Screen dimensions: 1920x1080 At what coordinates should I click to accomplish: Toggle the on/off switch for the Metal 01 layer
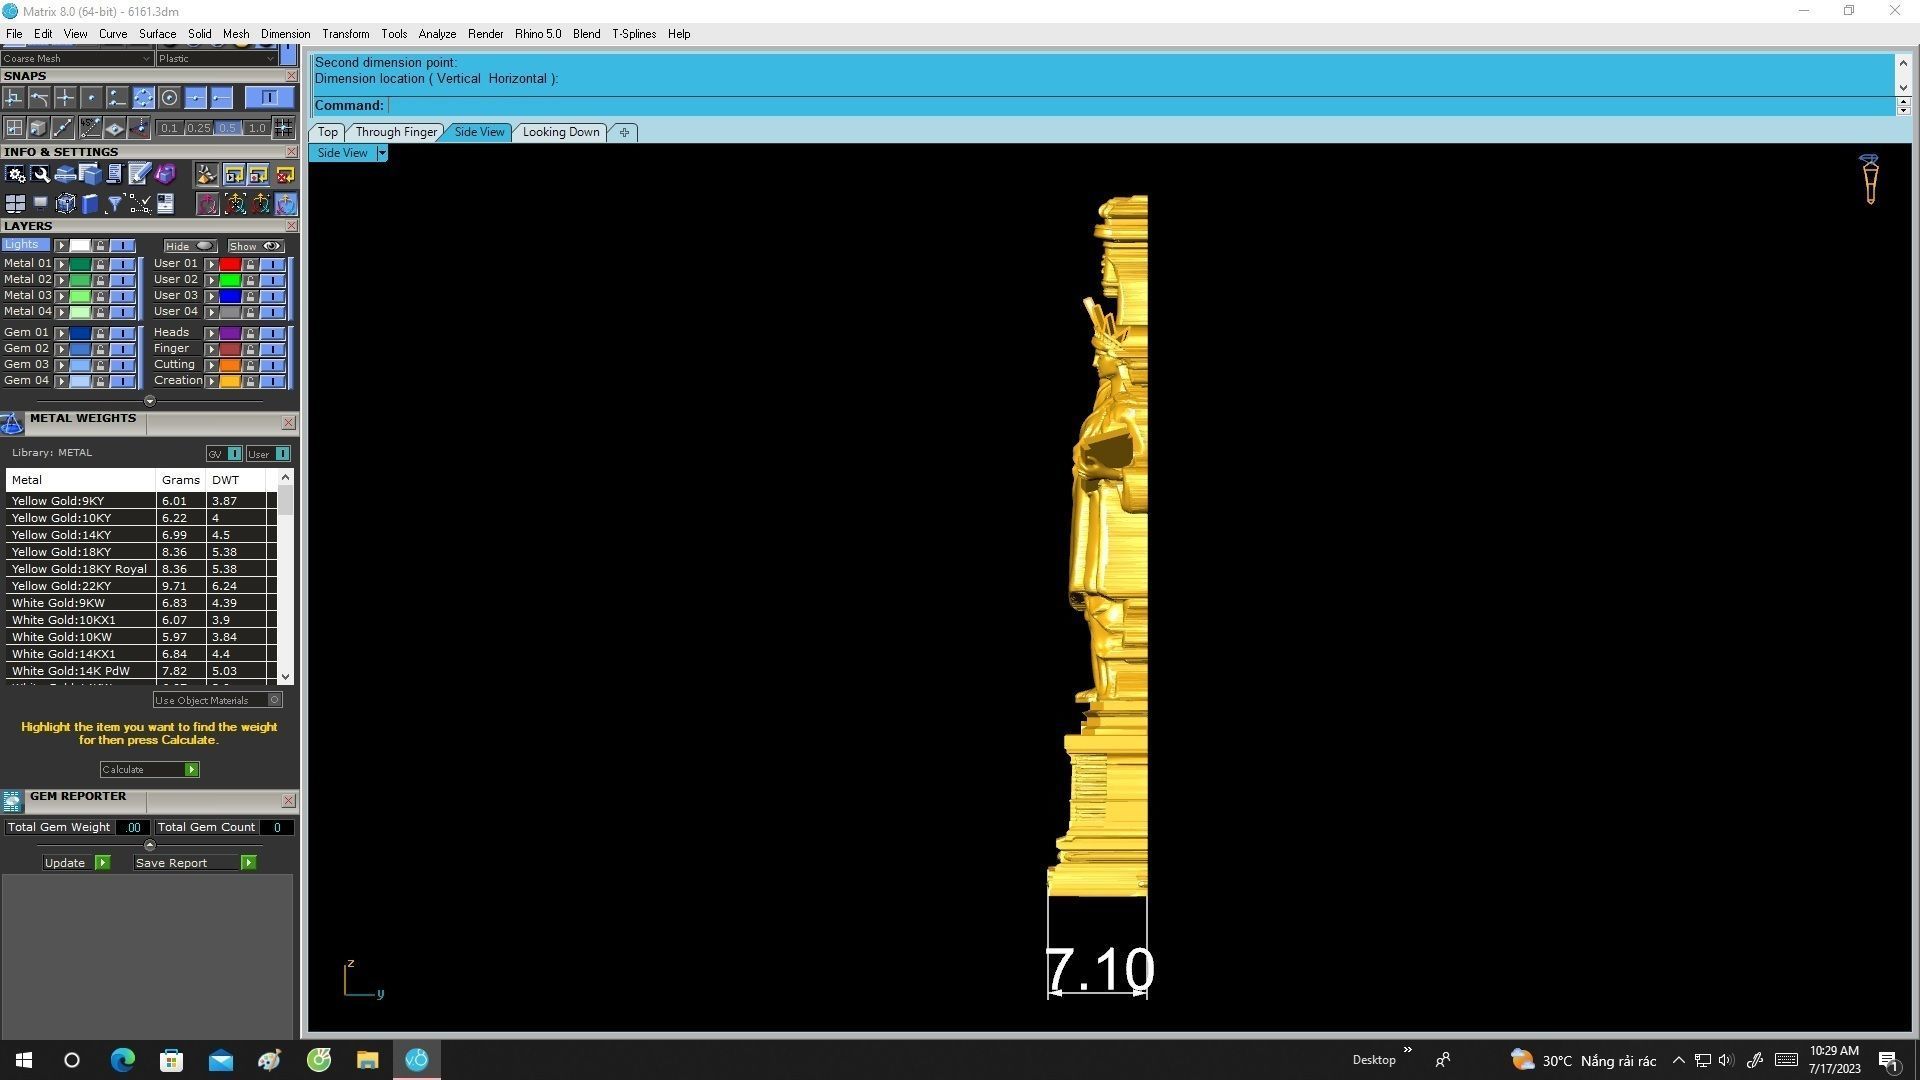pos(122,264)
